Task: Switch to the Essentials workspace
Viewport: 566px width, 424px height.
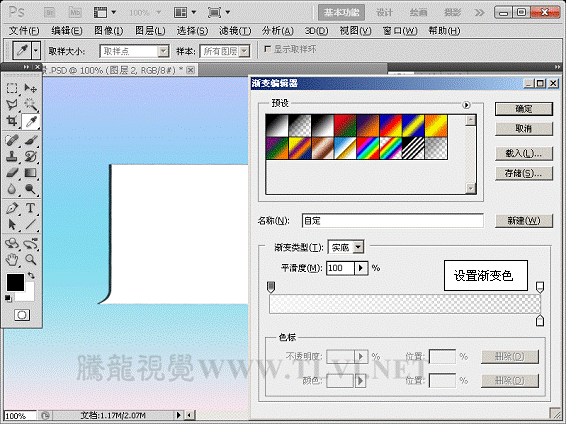Action: pyautogui.click(x=341, y=13)
